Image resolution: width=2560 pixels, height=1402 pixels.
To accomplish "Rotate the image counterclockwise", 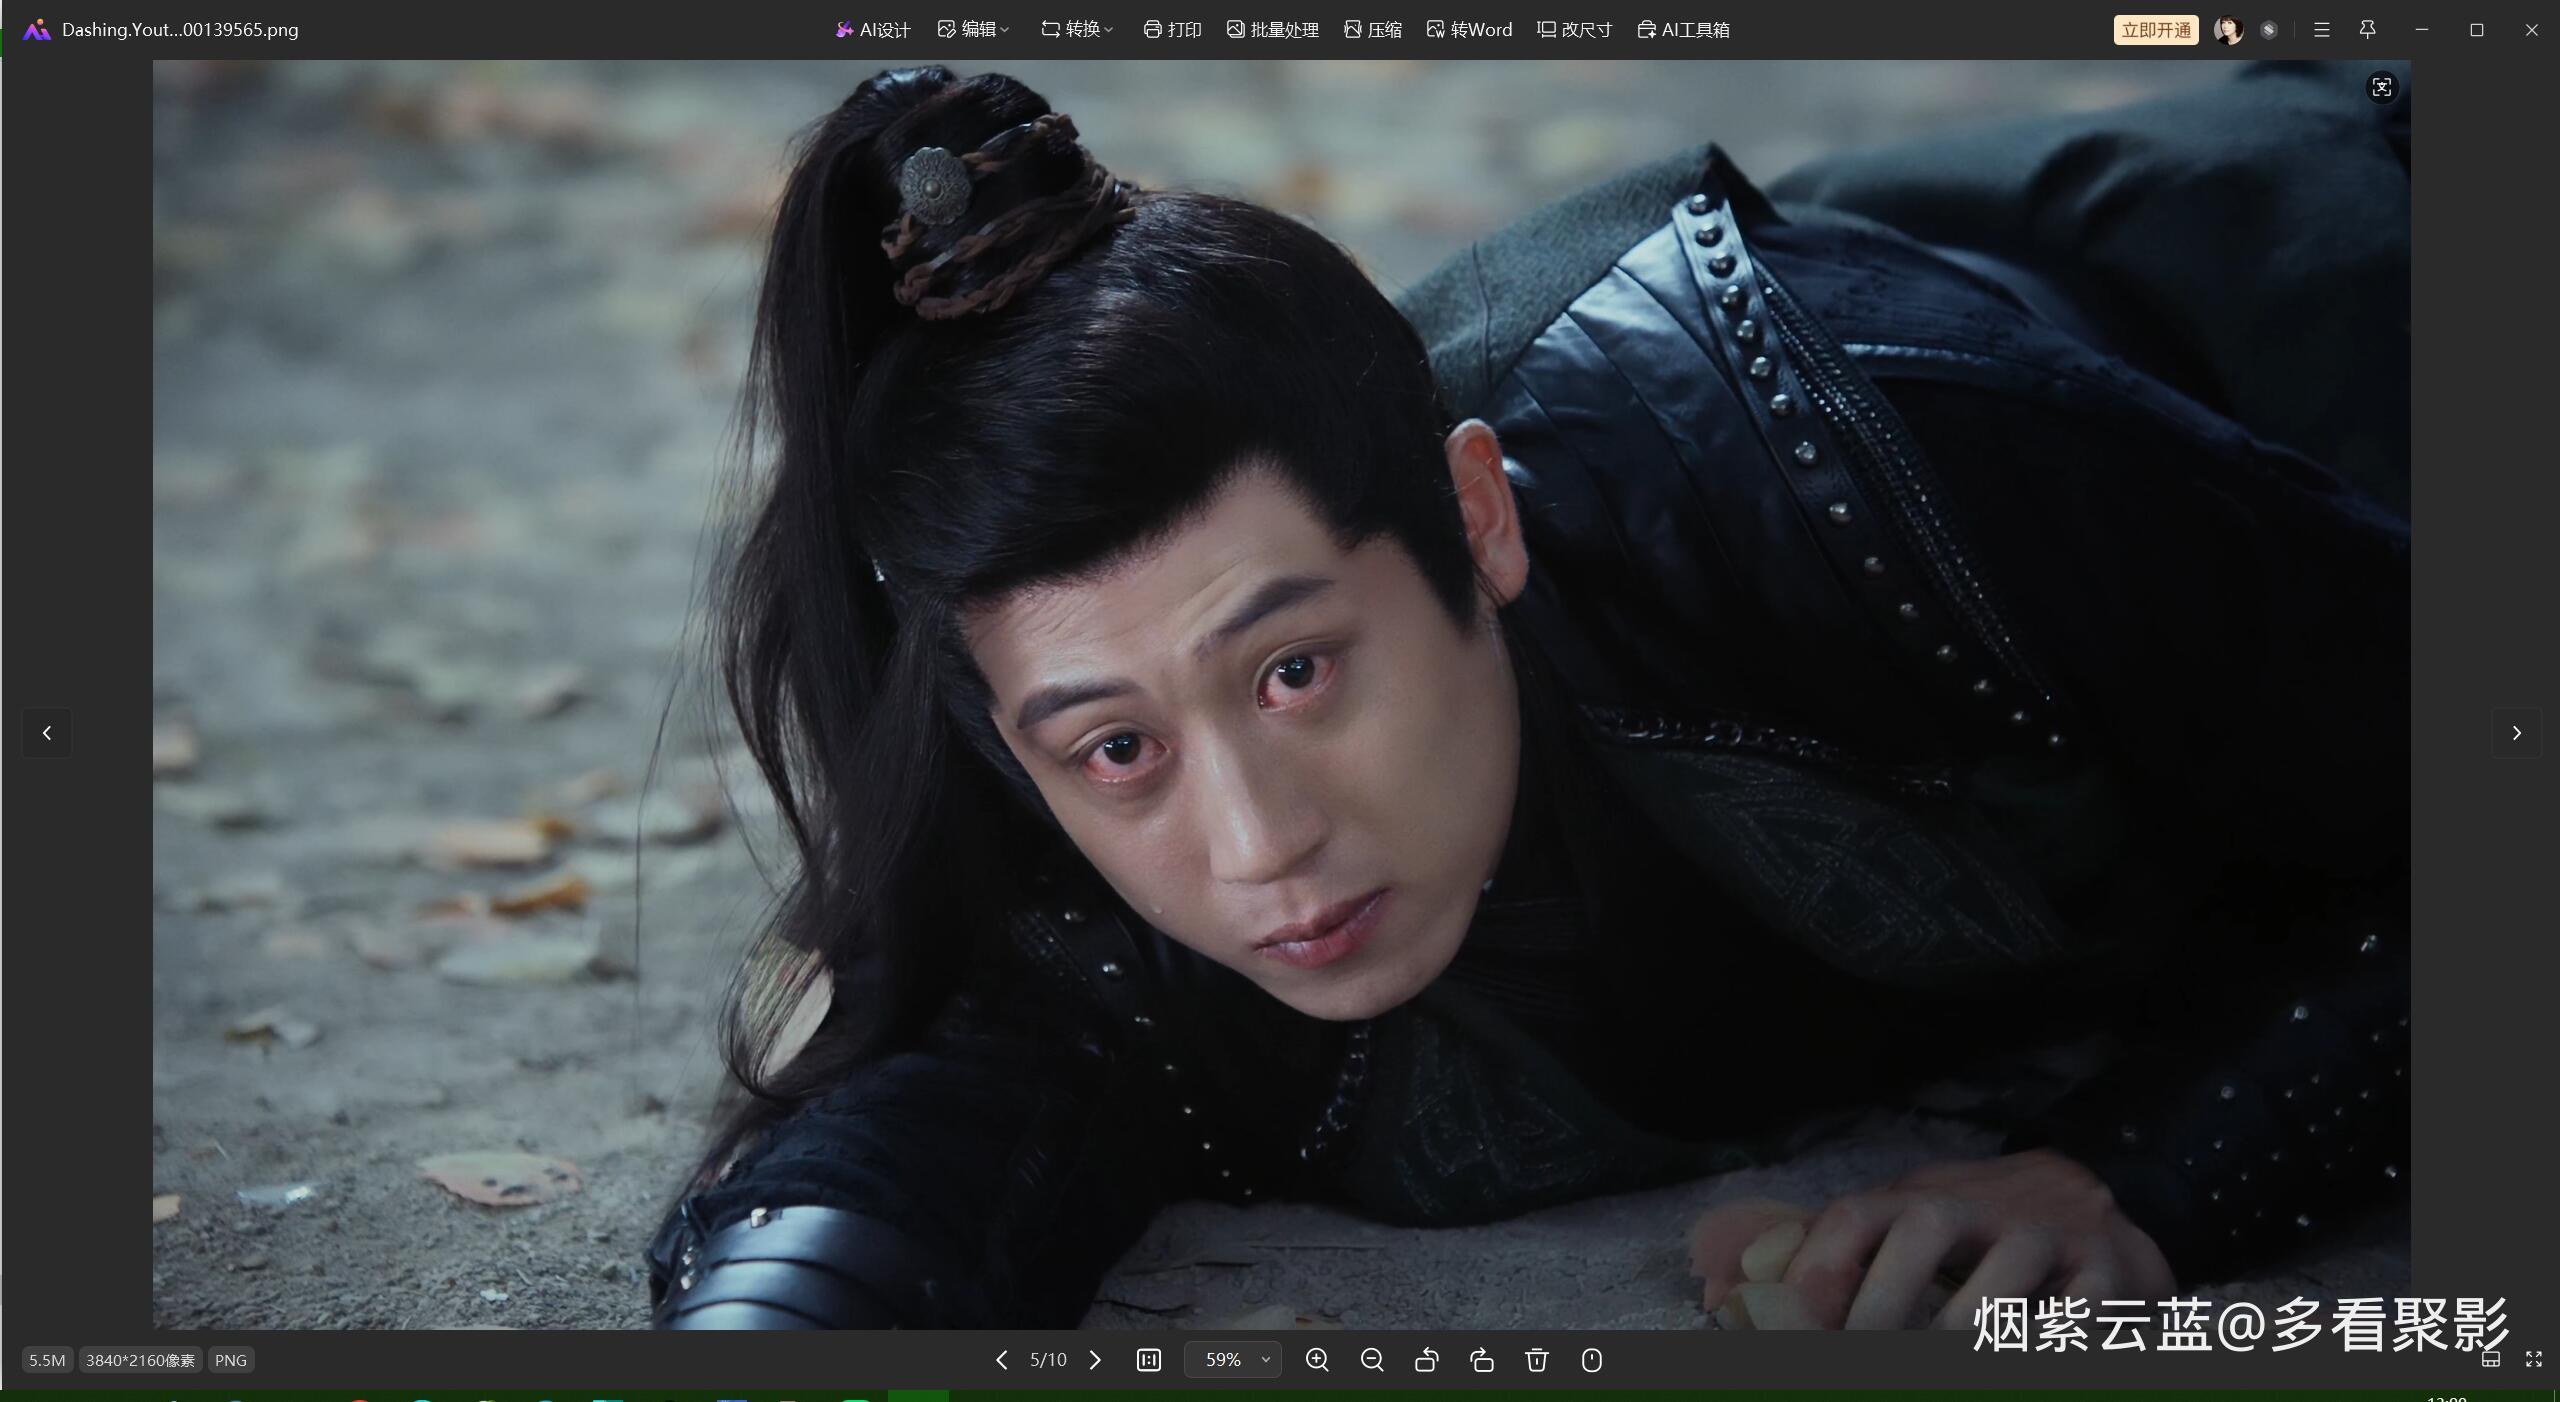I will (x=1427, y=1360).
